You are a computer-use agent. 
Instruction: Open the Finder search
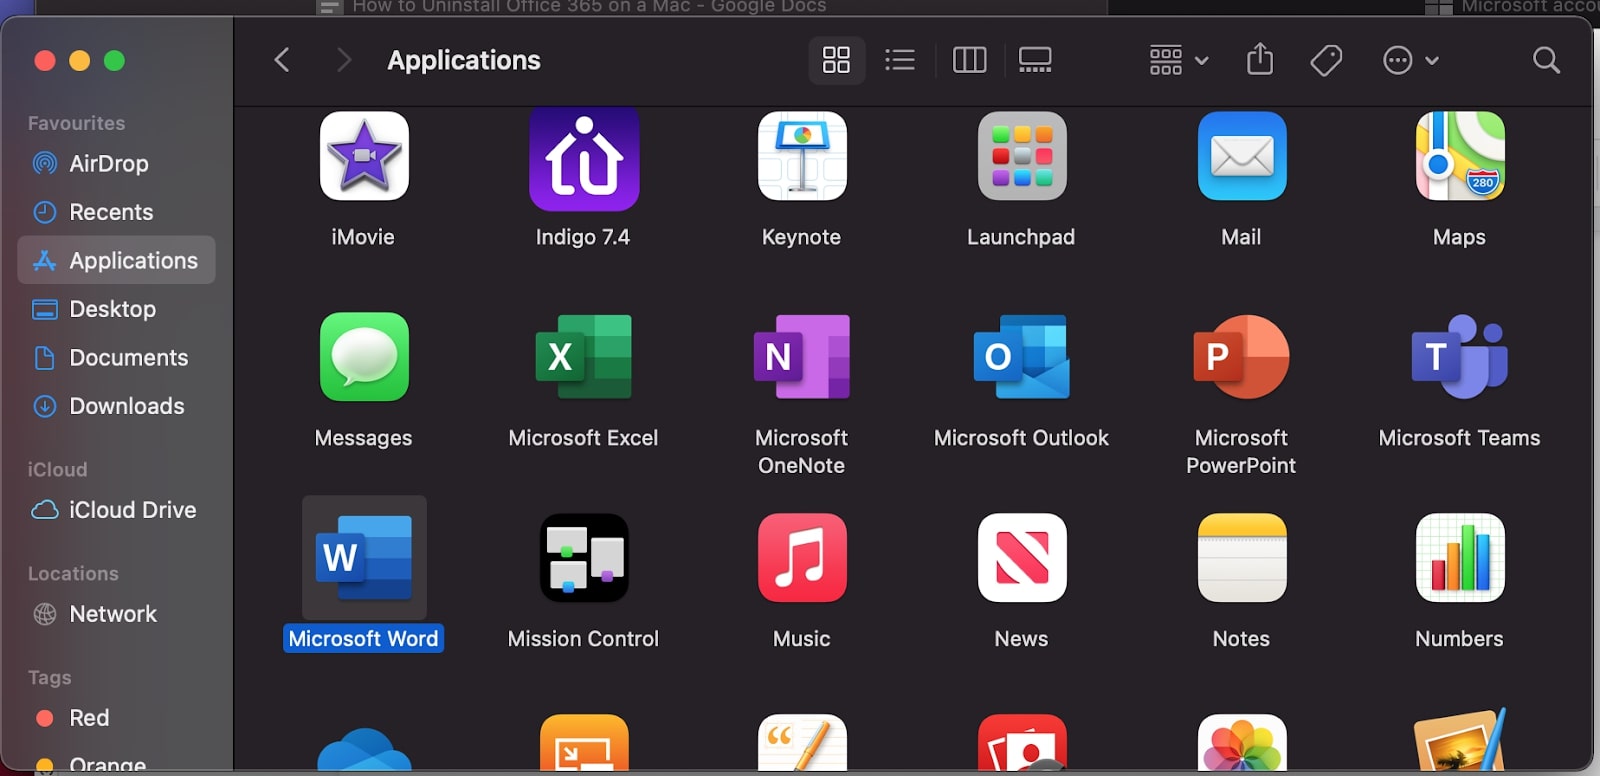coord(1546,60)
